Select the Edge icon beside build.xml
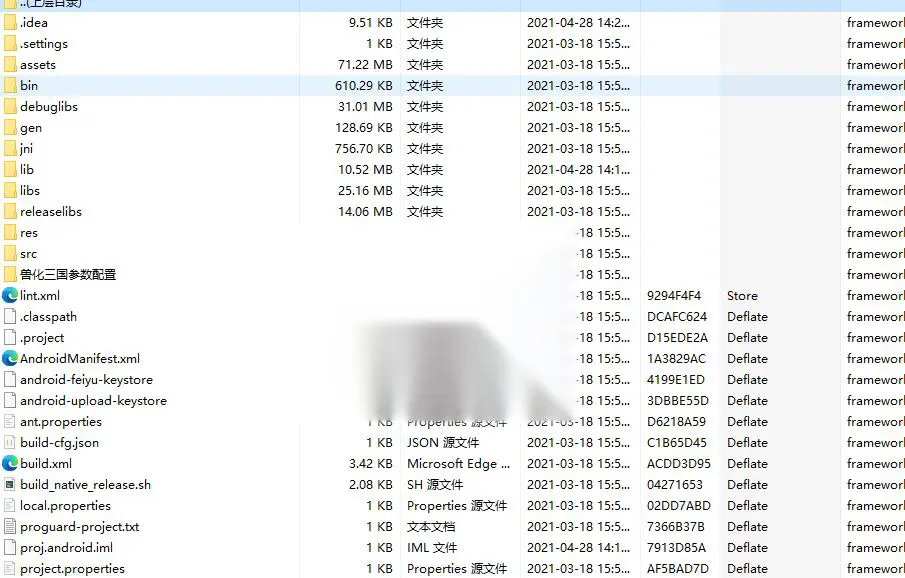Viewport: 905px width, 578px height. [x=10, y=464]
